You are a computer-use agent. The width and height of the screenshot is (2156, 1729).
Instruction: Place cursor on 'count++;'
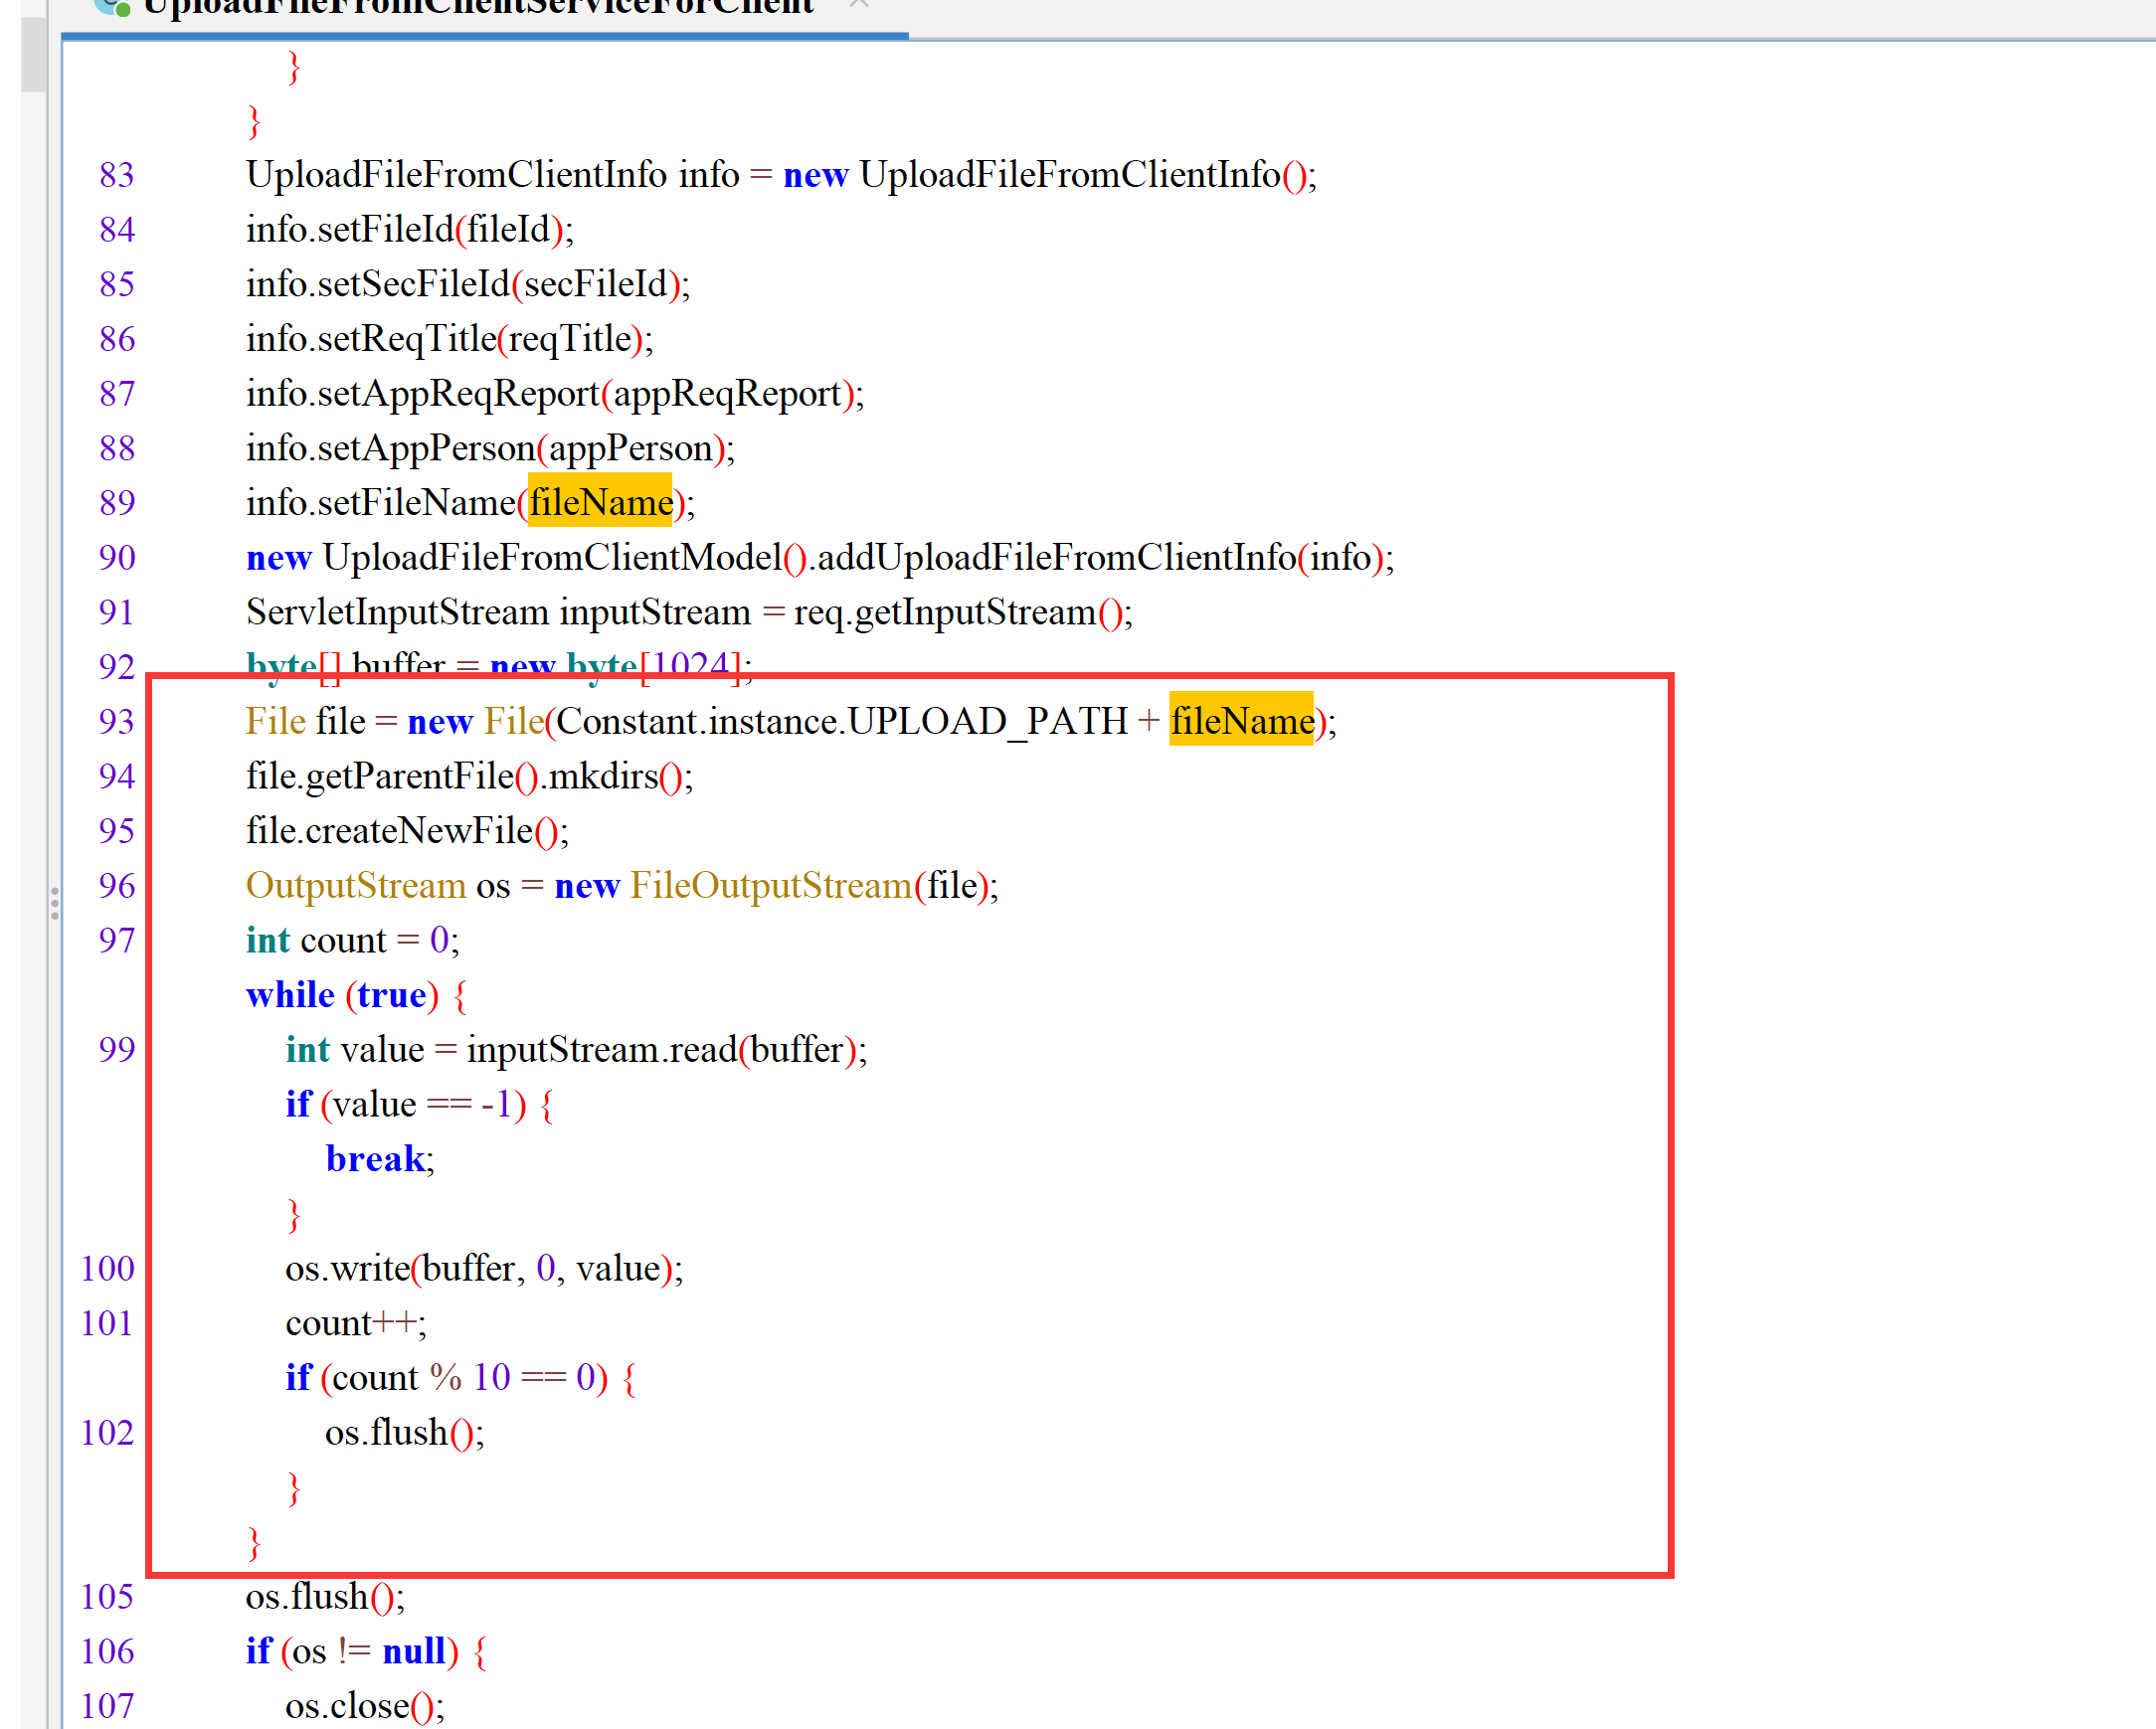pos(356,1323)
